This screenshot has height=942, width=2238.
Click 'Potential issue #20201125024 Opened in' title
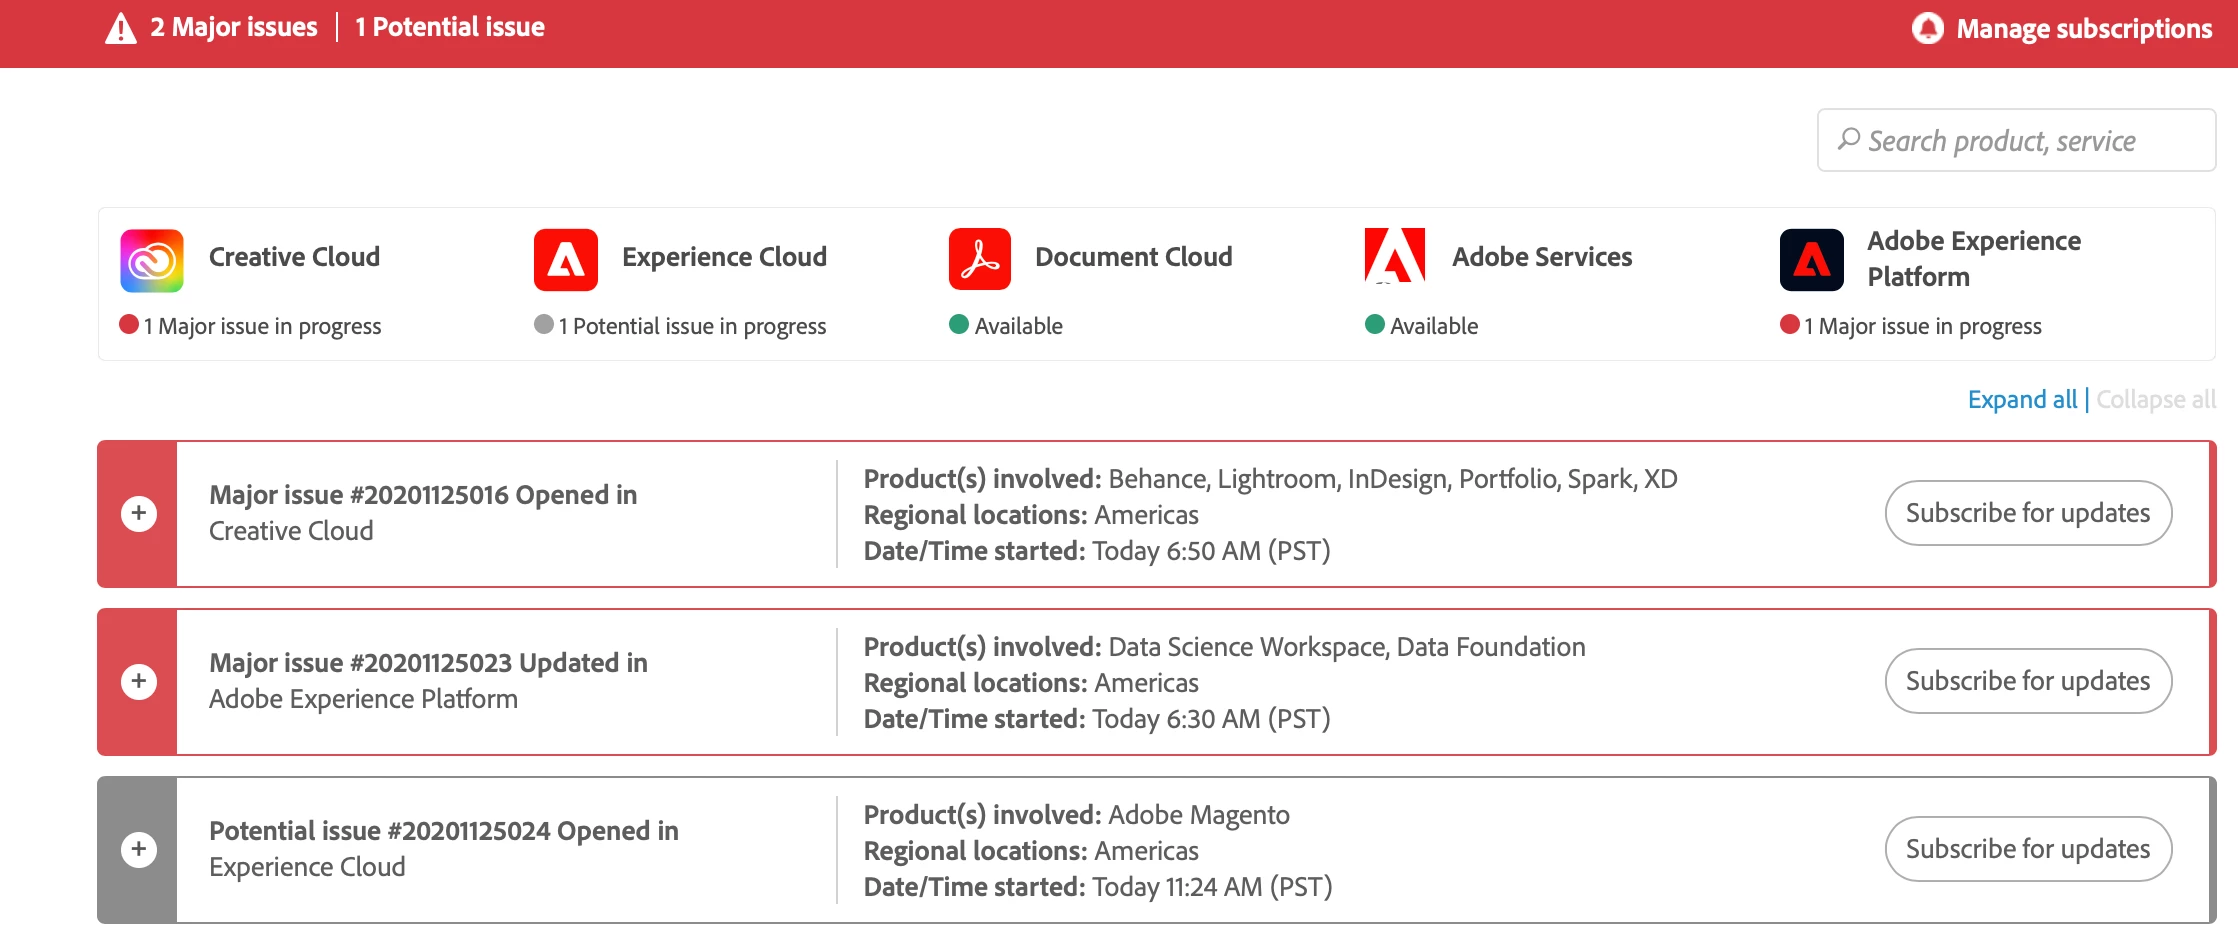coord(444,831)
